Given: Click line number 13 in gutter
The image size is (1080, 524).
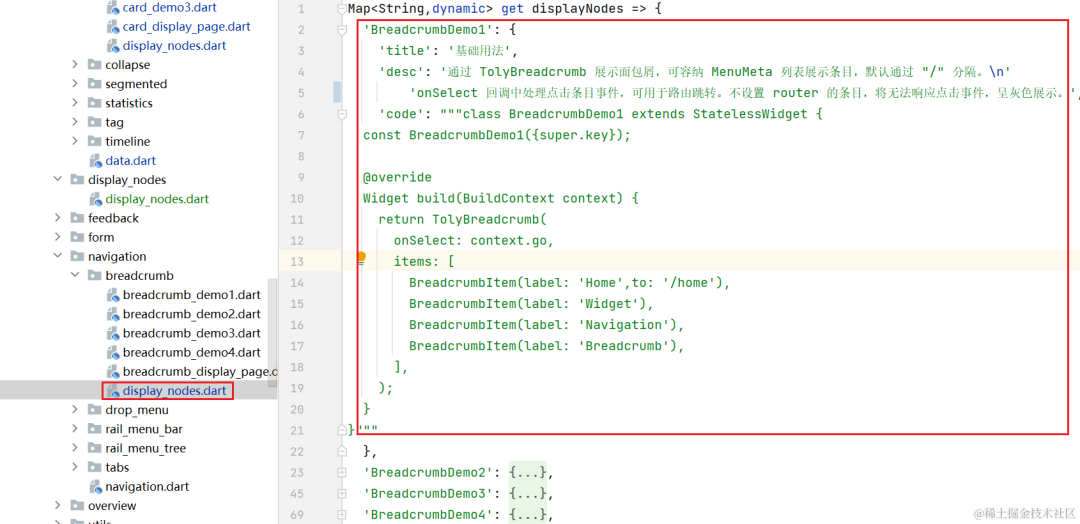Looking at the screenshot, I should tap(298, 262).
